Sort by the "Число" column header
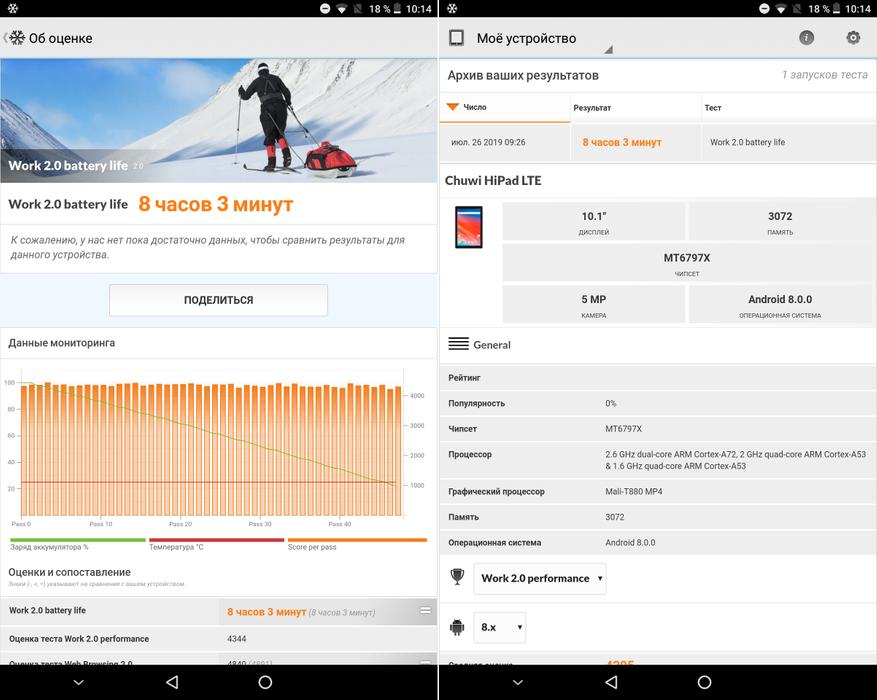 click(x=504, y=107)
